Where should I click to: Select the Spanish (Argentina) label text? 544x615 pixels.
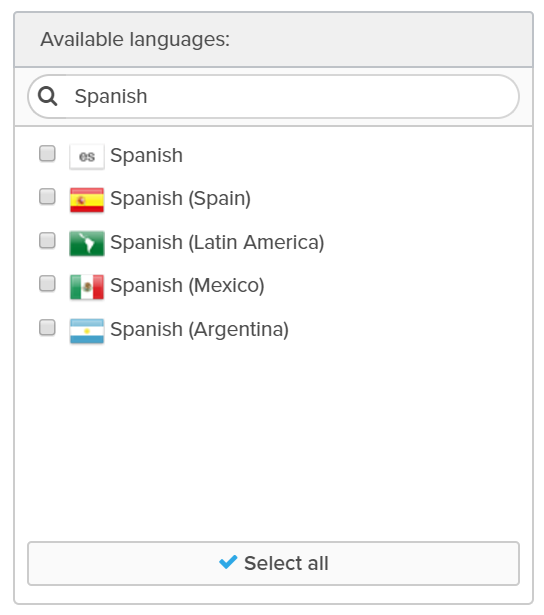(199, 329)
